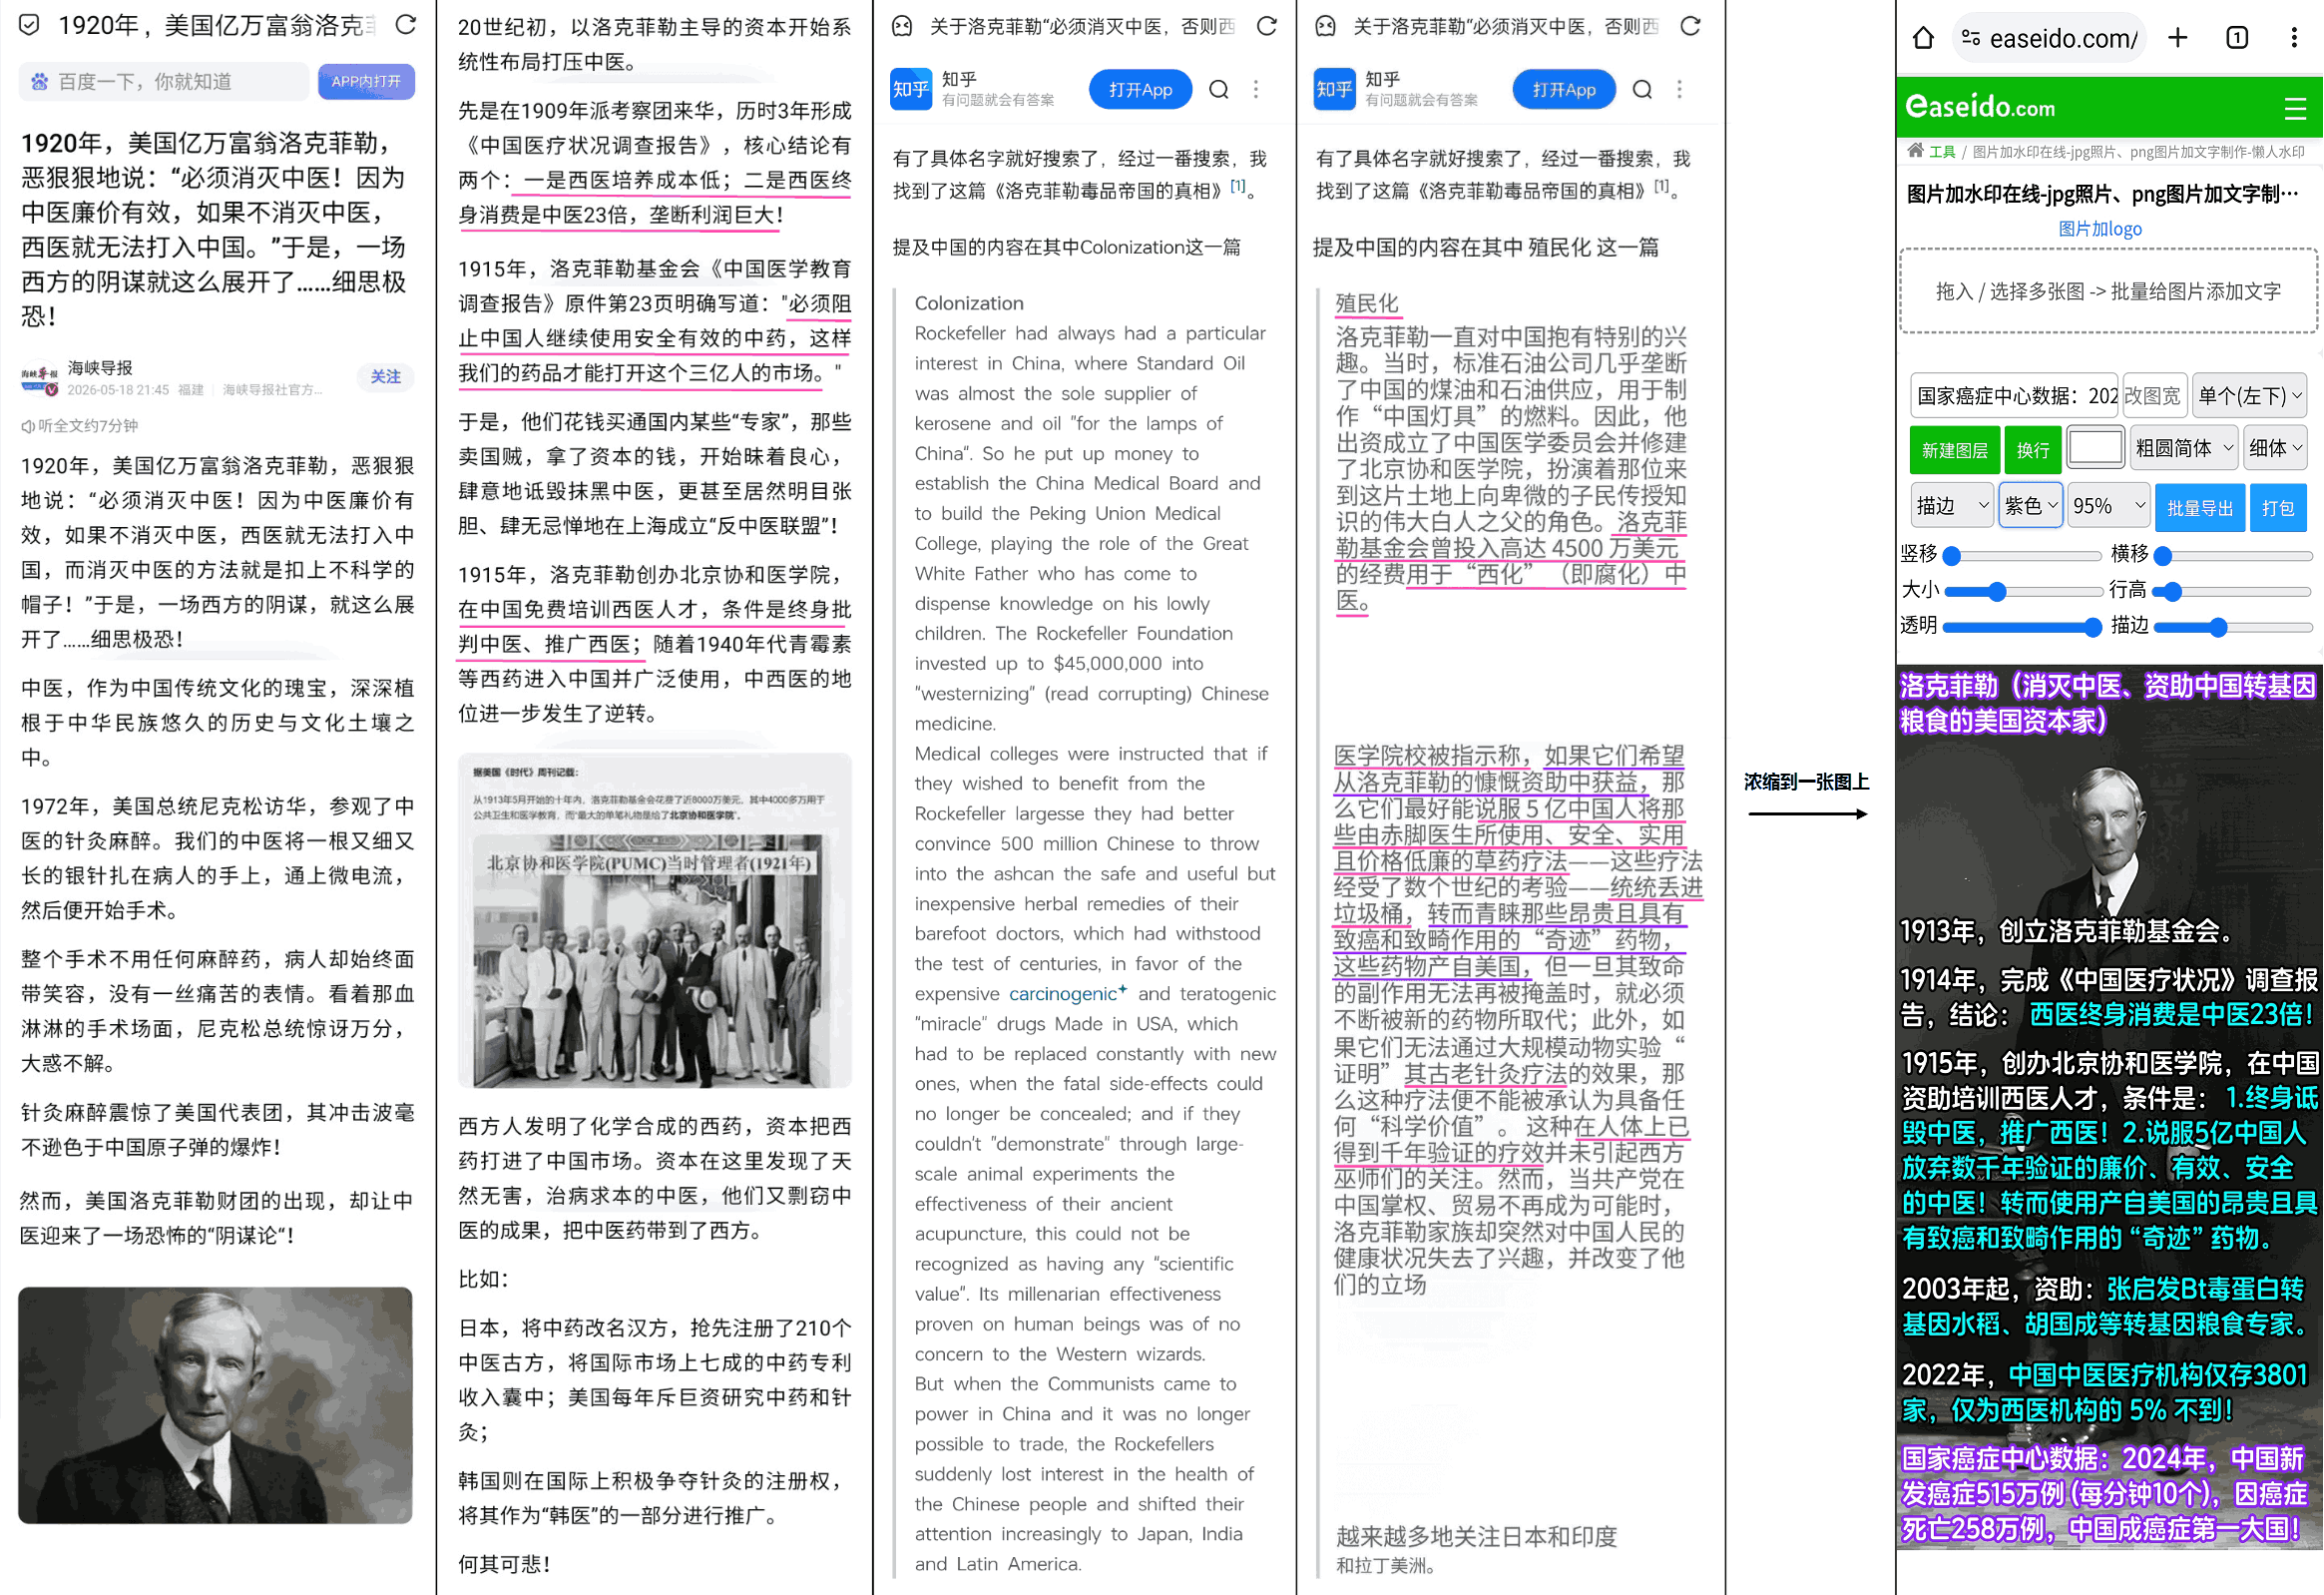Click the breadcrumb home icon before 工具
The image size is (2324, 1595).
[1914, 151]
